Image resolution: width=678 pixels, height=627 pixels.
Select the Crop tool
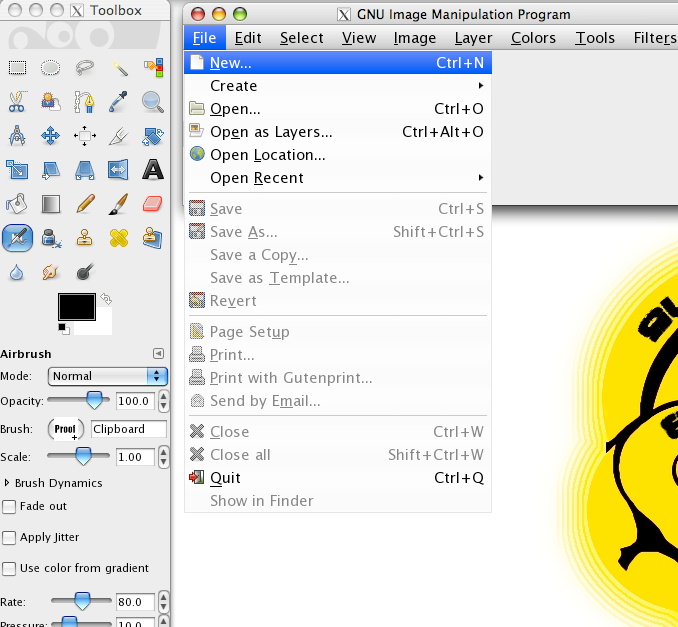(118, 136)
